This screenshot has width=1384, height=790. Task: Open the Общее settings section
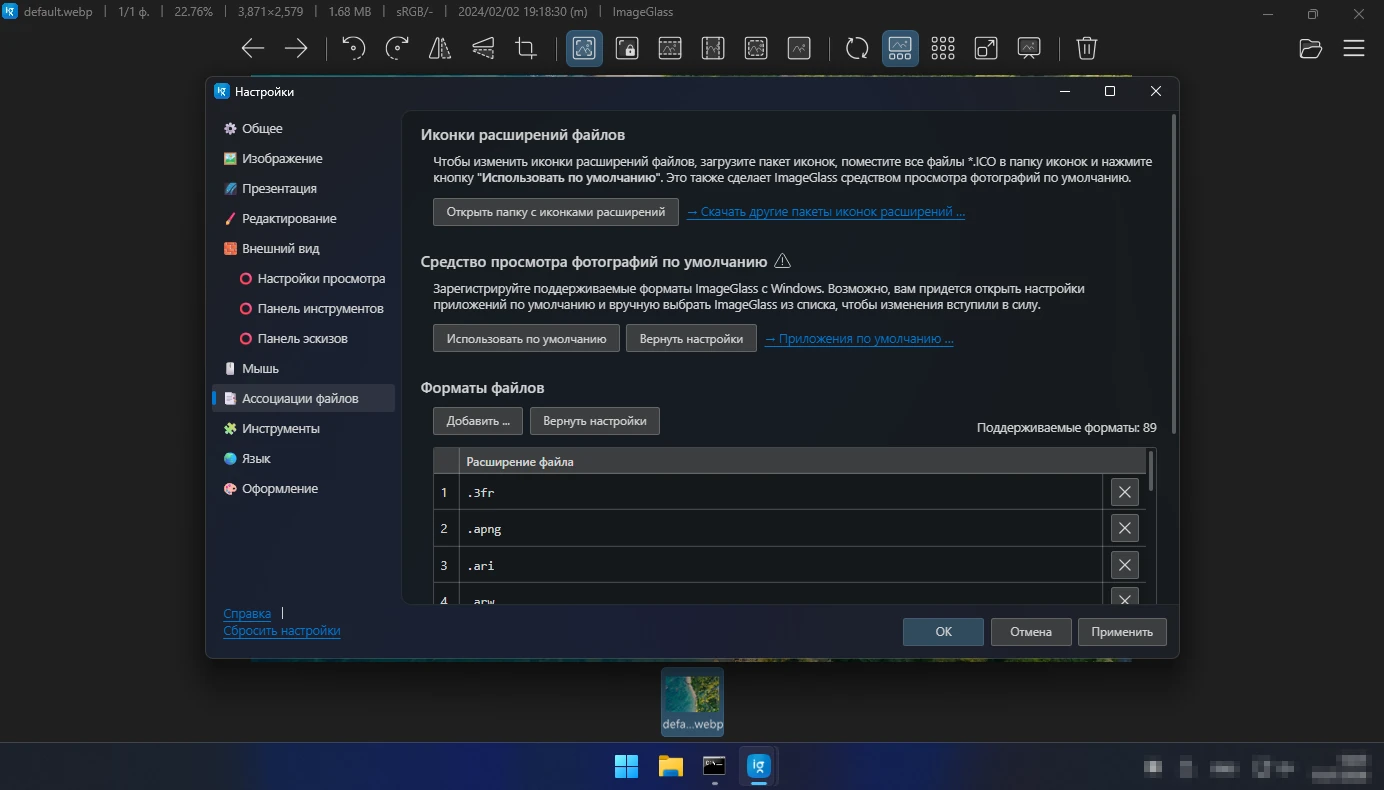pos(304,128)
